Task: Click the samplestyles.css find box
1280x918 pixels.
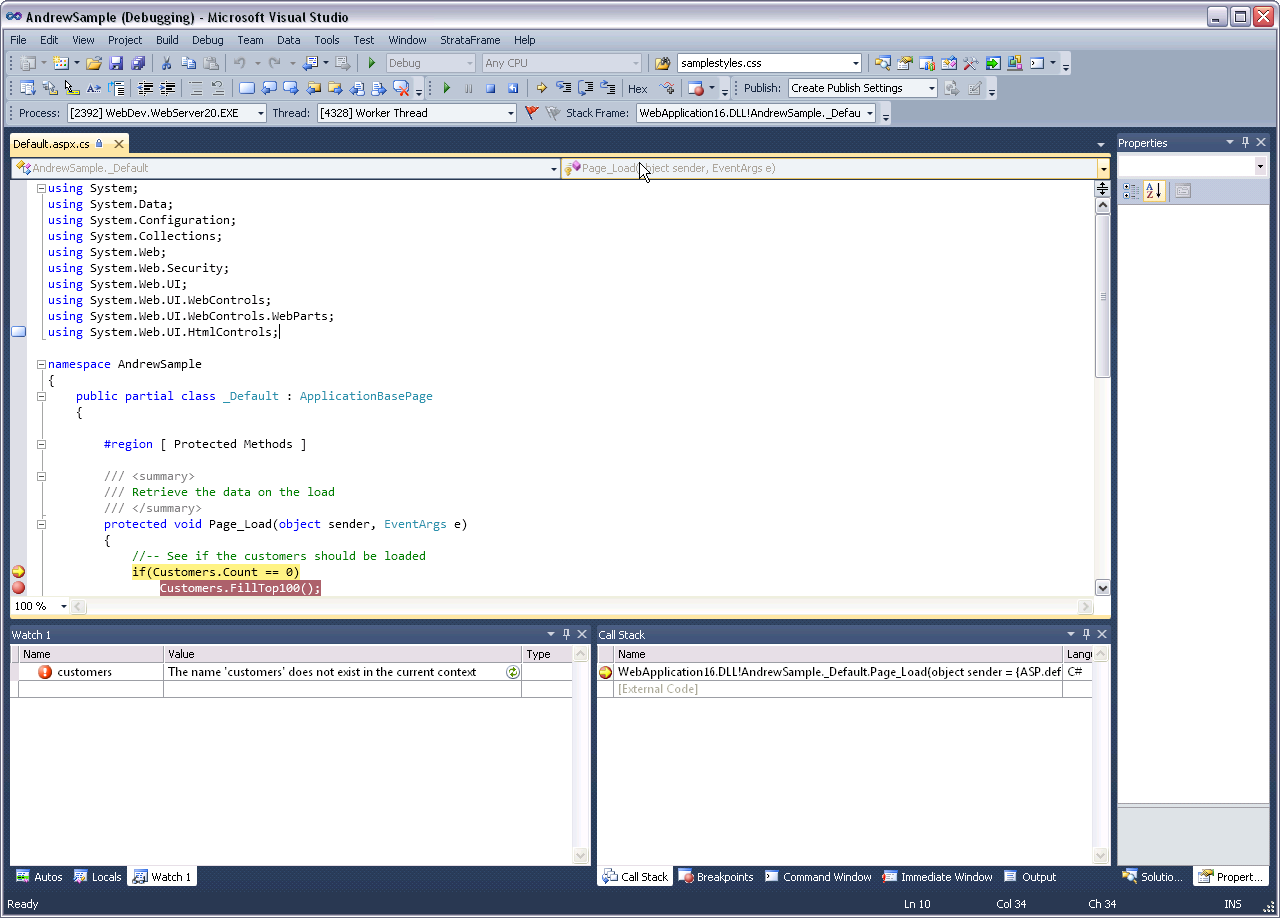Action: pyautogui.click(x=762, y=63)
